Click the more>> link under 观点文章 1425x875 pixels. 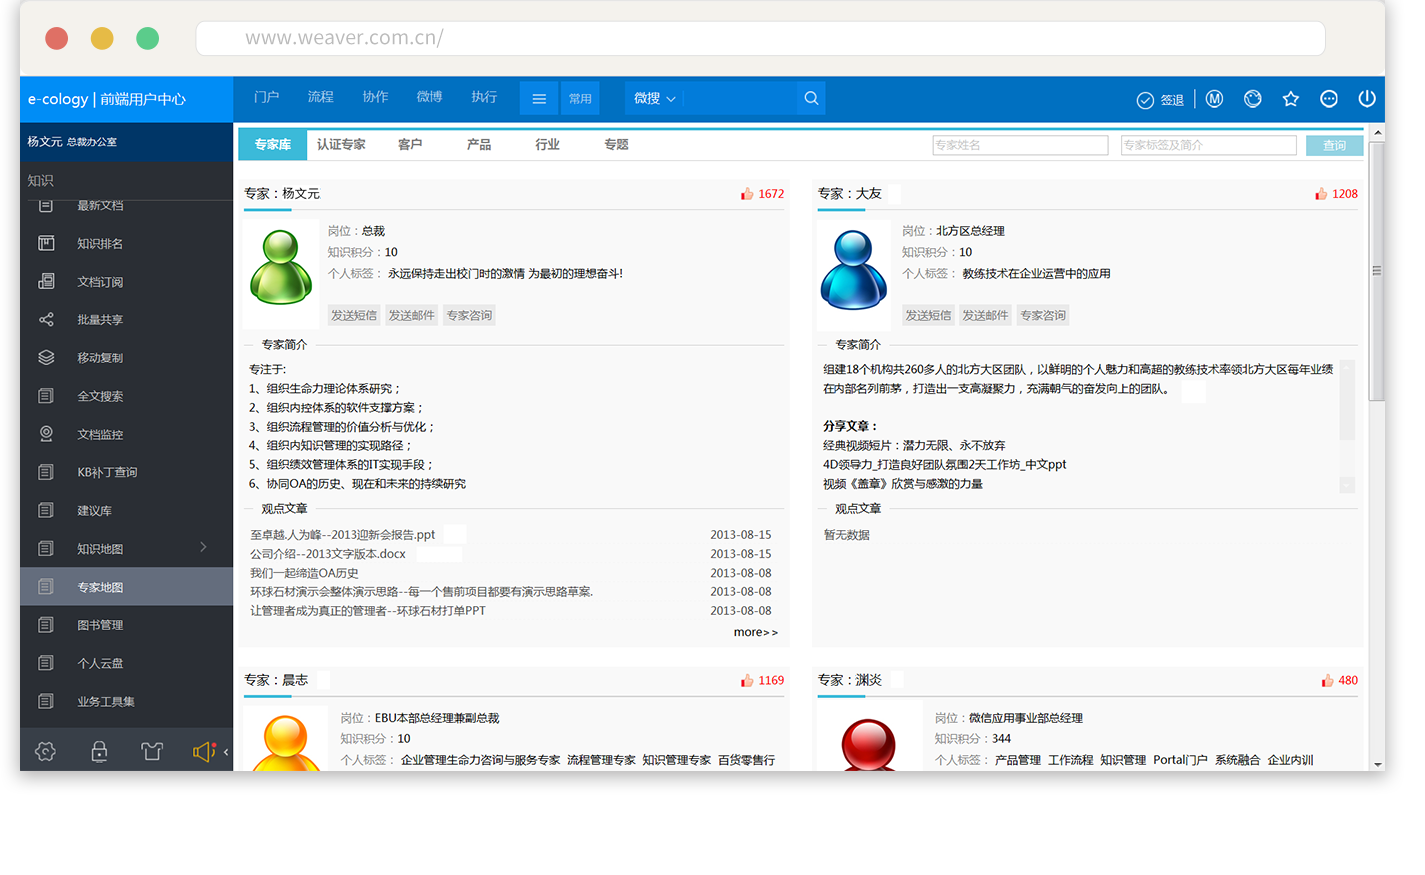pyautogui.click(x=755, y=632)
